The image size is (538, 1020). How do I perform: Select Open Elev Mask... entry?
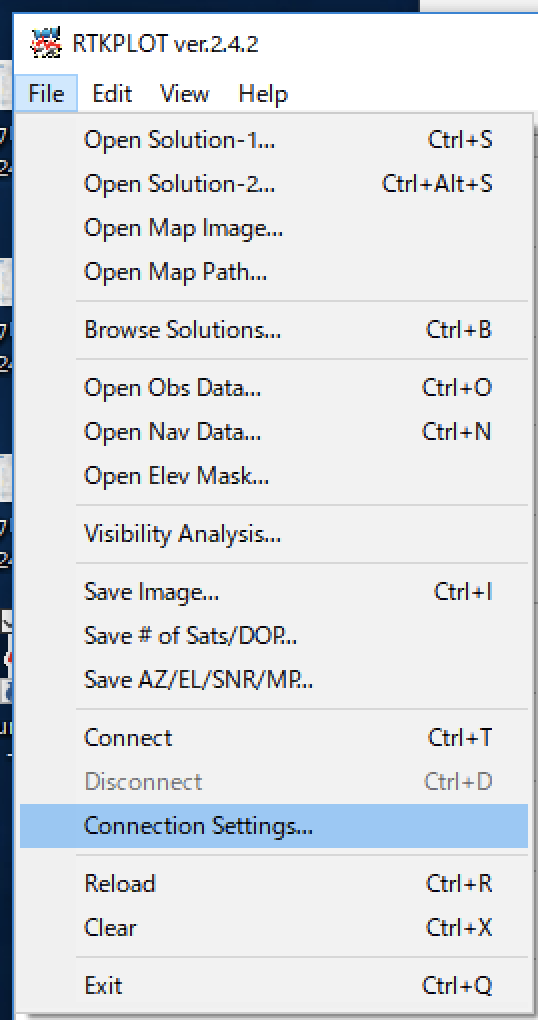point(274,476)
